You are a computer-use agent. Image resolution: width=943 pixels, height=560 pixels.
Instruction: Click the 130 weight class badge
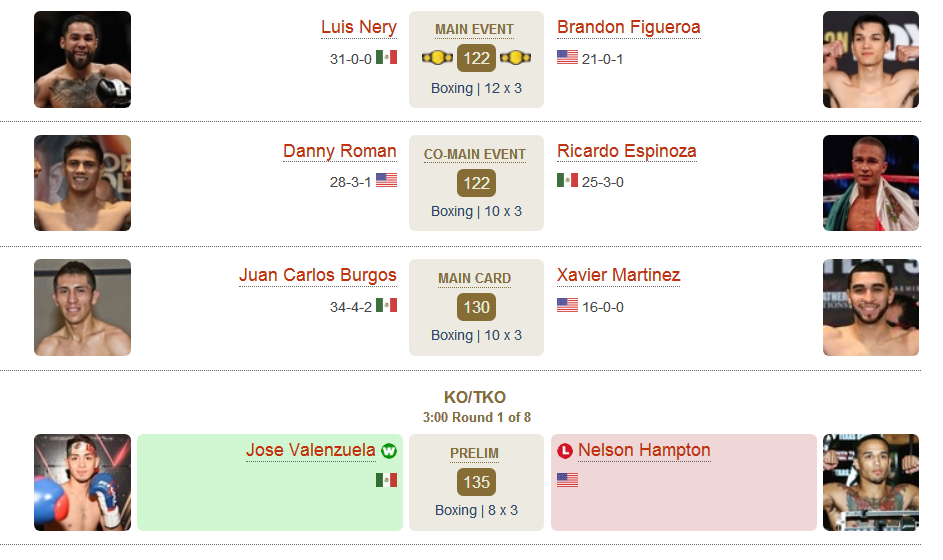coord(476,307)
